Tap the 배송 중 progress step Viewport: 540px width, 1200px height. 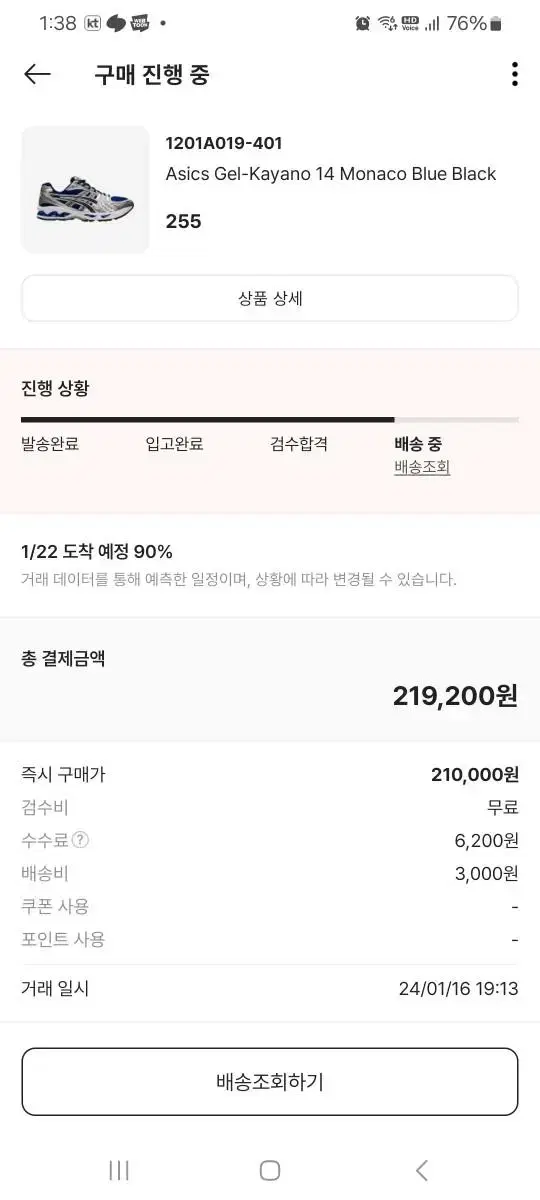(418, 444)
